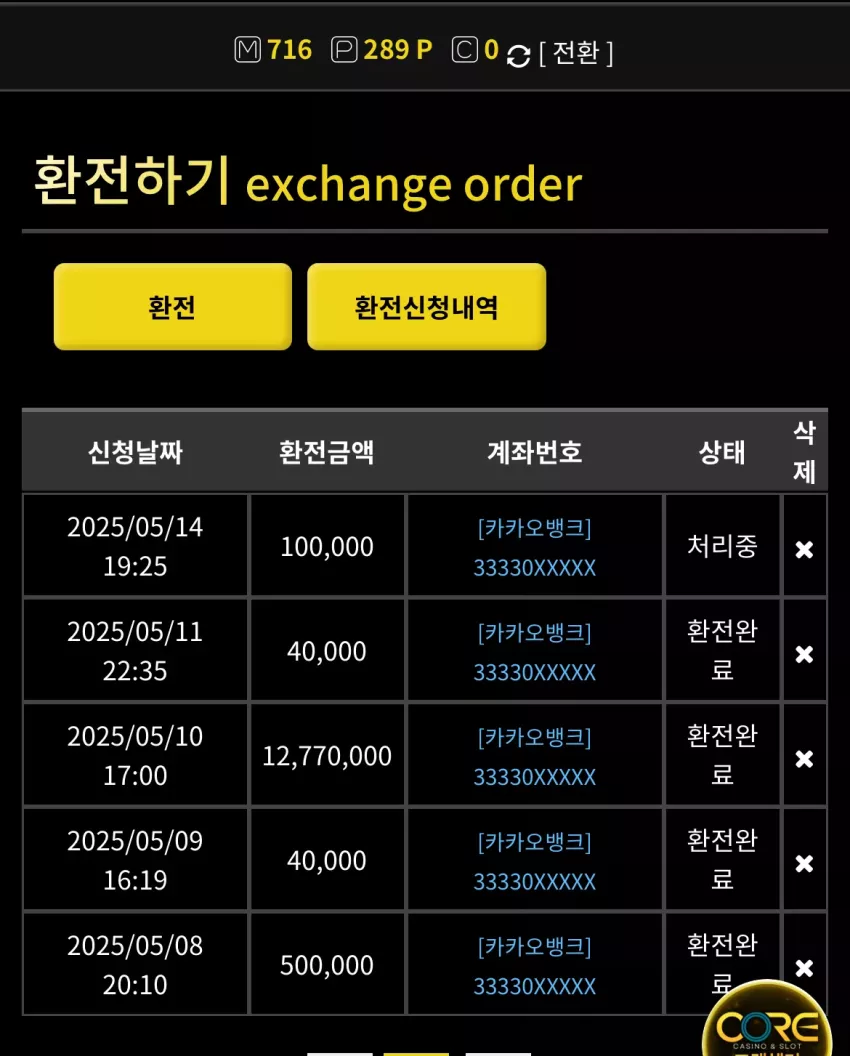850x1056 pixels.
Task: Delete the 500,000 exchange entry
Action: (804, 968)
